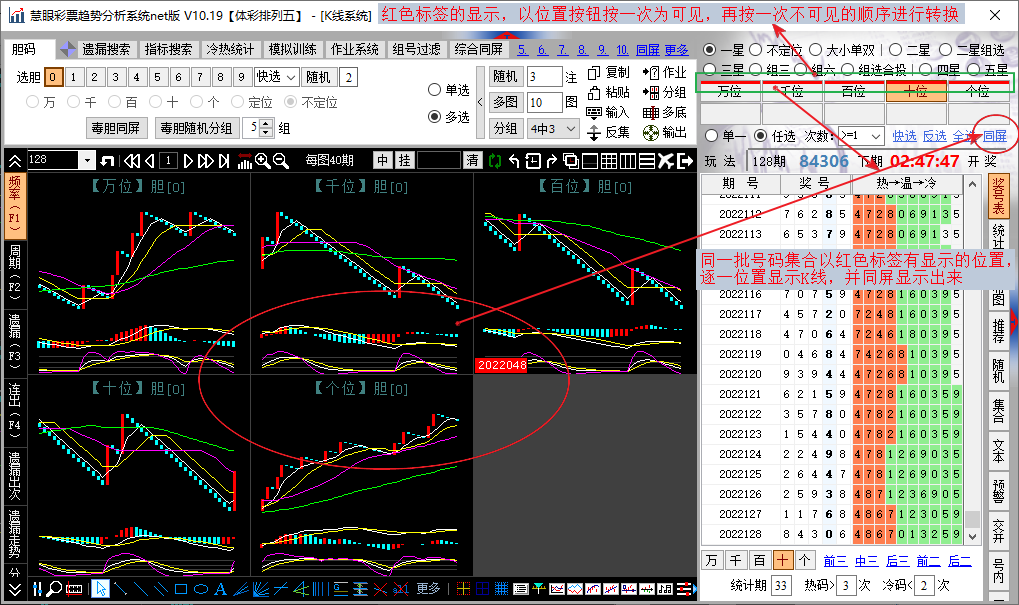
Task: Select the rectangle drawing tool
Action: 181,589
